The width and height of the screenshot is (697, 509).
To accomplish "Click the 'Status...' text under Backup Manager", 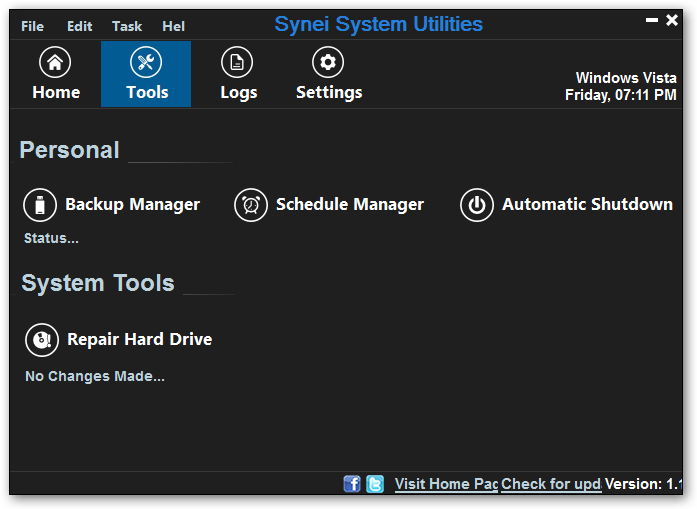I will click(x=51, y=238).
